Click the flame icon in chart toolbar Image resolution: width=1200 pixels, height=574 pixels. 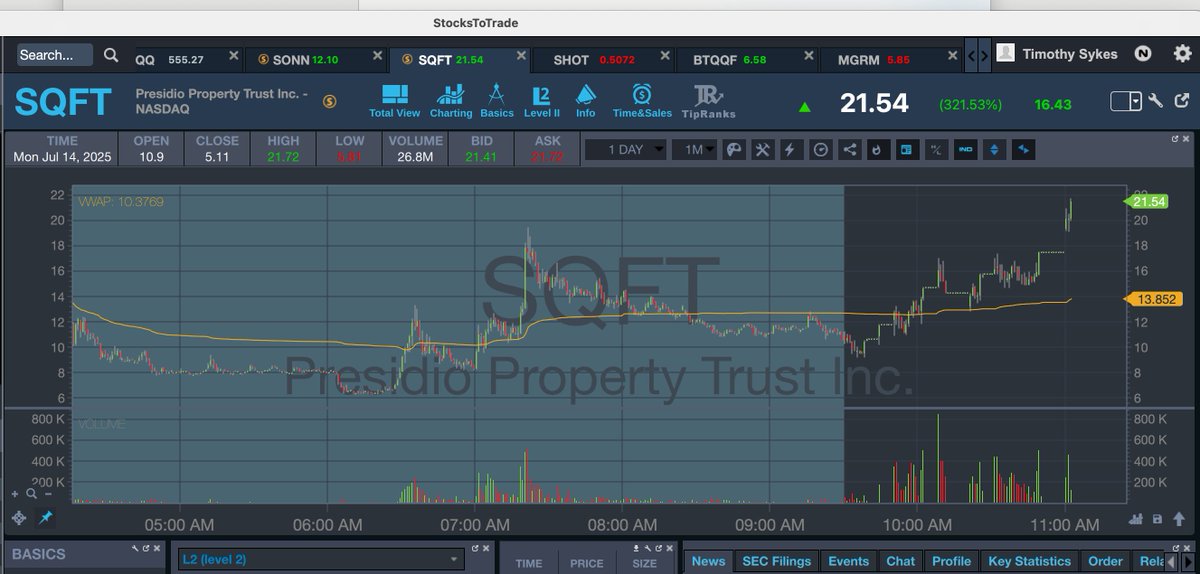pyautogui.click(x=878, y=150)
